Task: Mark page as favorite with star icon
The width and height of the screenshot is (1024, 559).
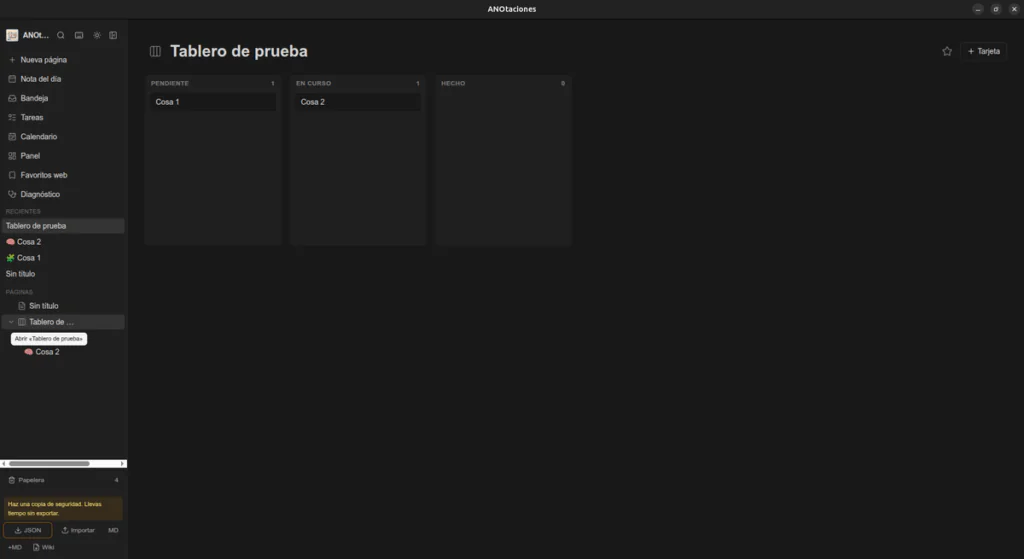Action: click(947, 51)
